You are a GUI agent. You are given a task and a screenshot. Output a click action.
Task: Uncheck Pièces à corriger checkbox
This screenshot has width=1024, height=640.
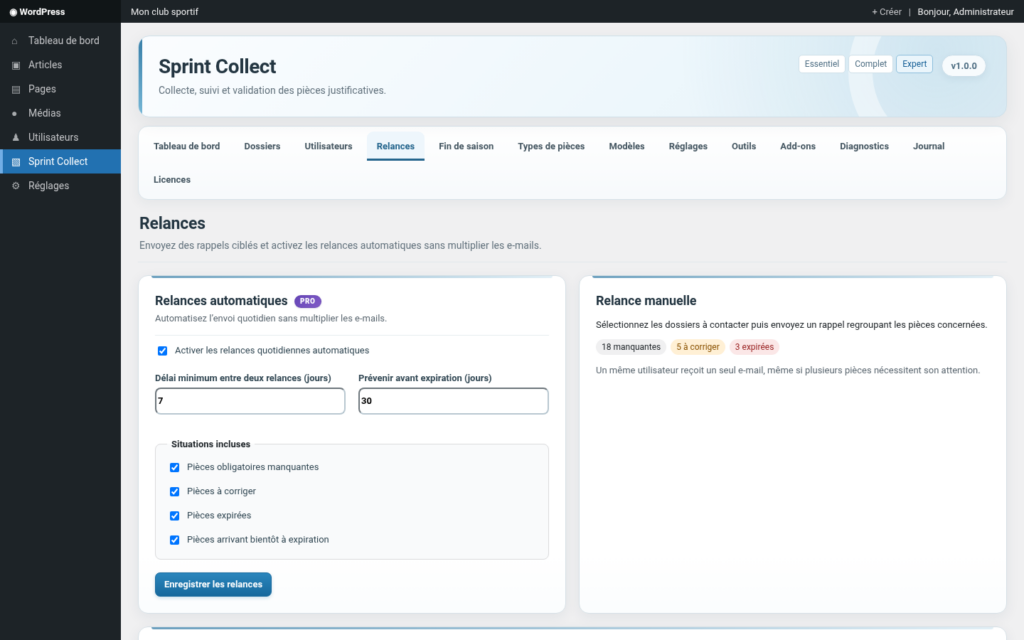(x=174, y=492)
